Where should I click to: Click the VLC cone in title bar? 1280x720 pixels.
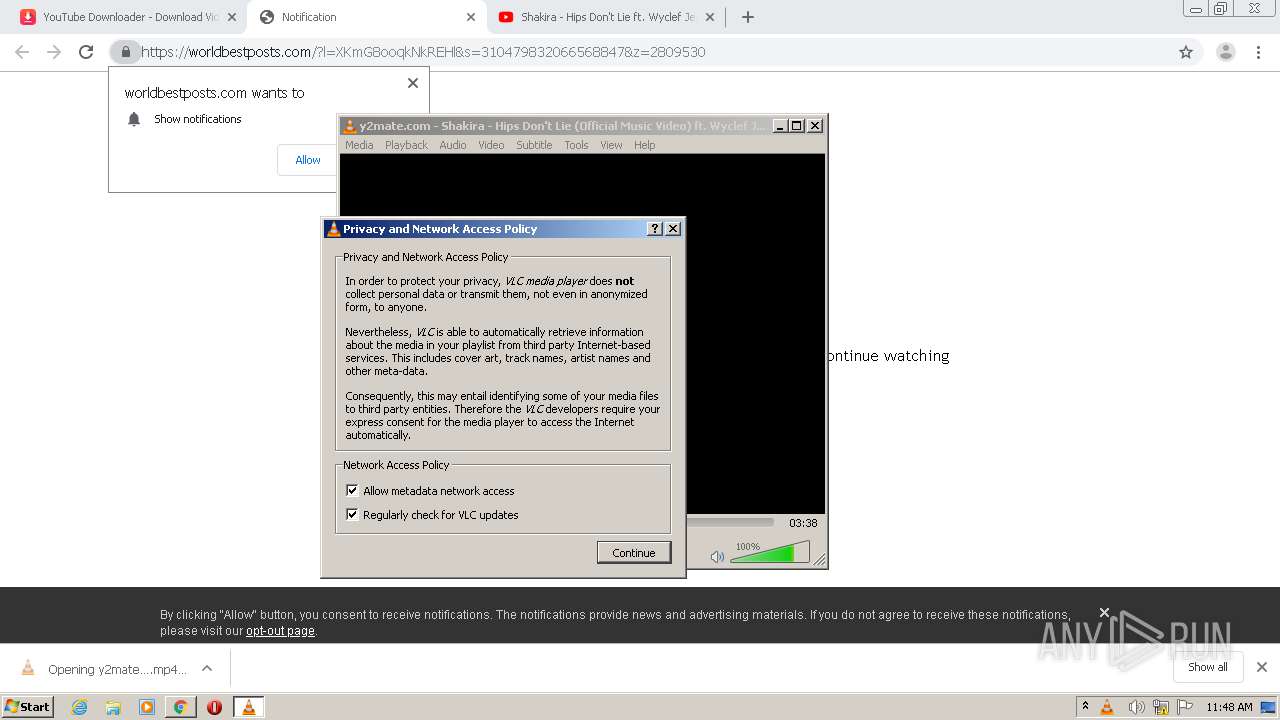349,126
